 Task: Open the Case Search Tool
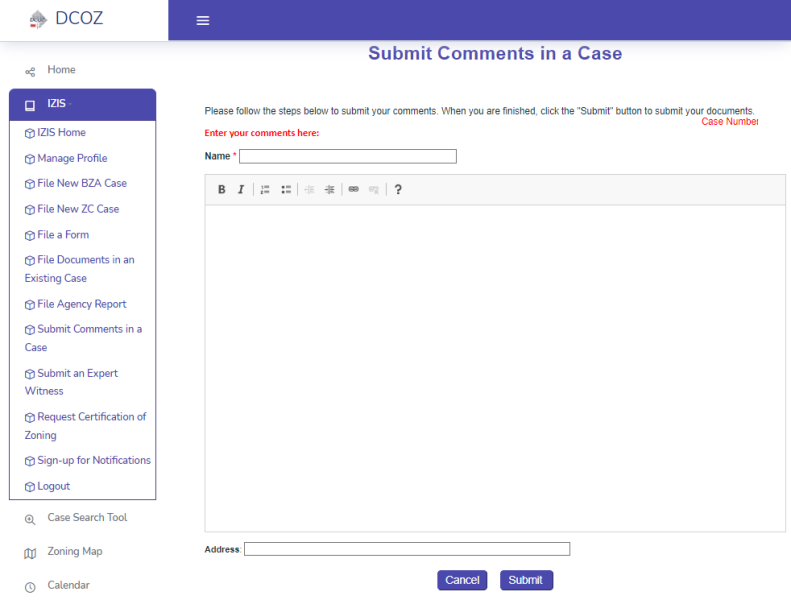[87, 518]
